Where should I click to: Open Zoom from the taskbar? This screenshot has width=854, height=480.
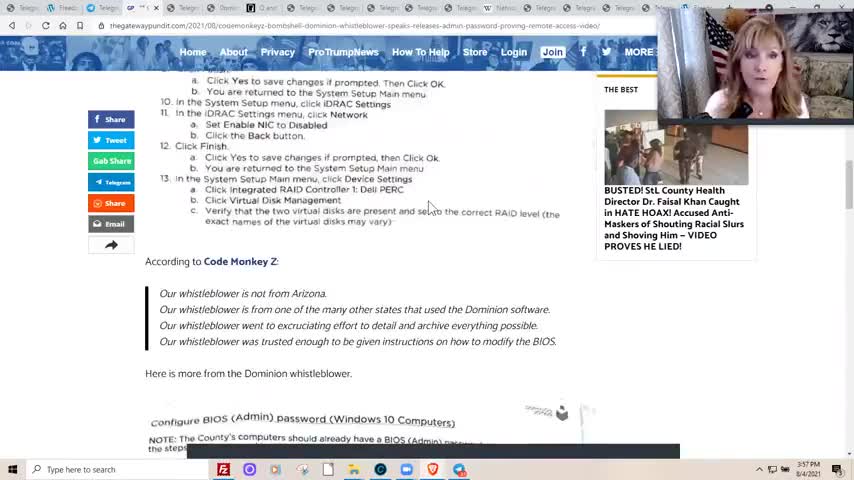click(x=406, y=469)
